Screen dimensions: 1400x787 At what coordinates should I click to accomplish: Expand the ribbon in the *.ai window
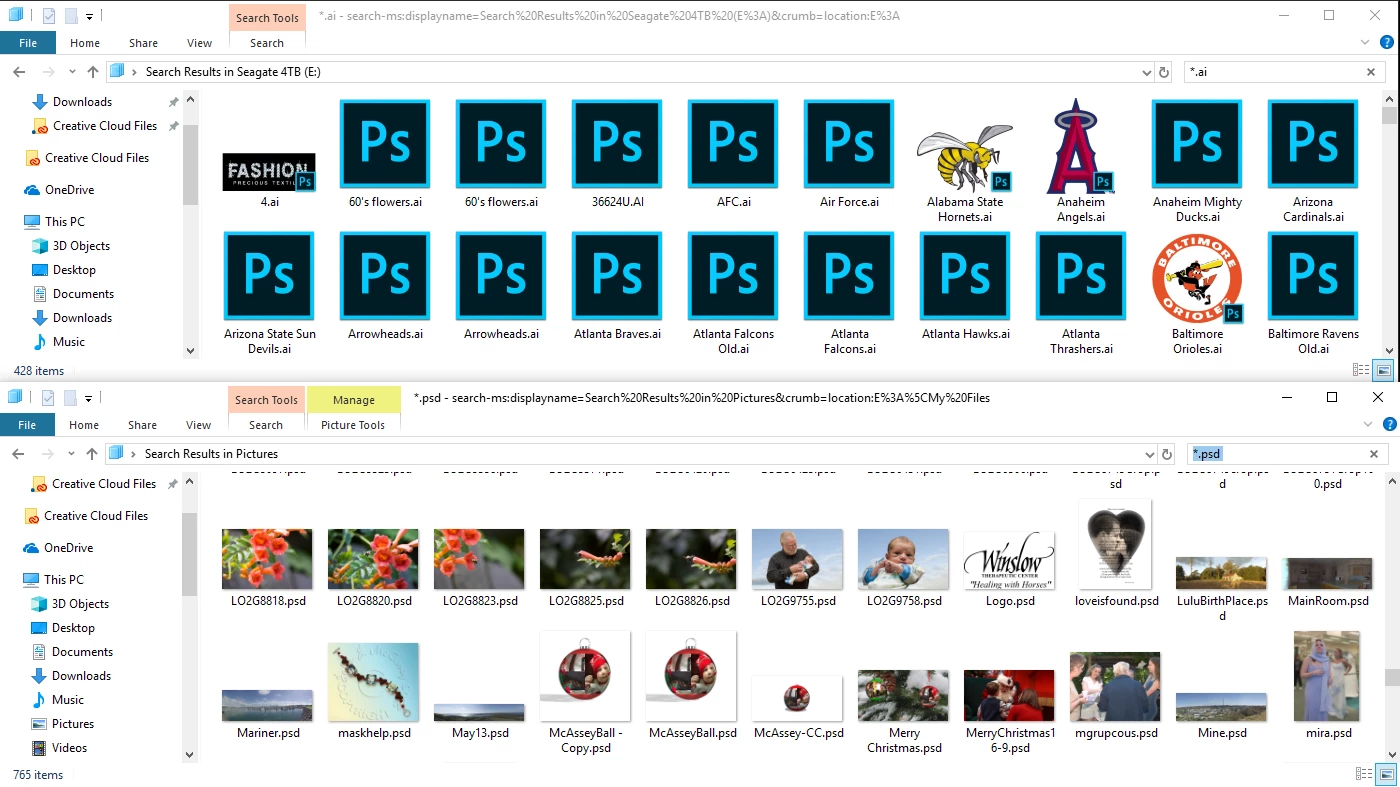(x=1367, y=42)
